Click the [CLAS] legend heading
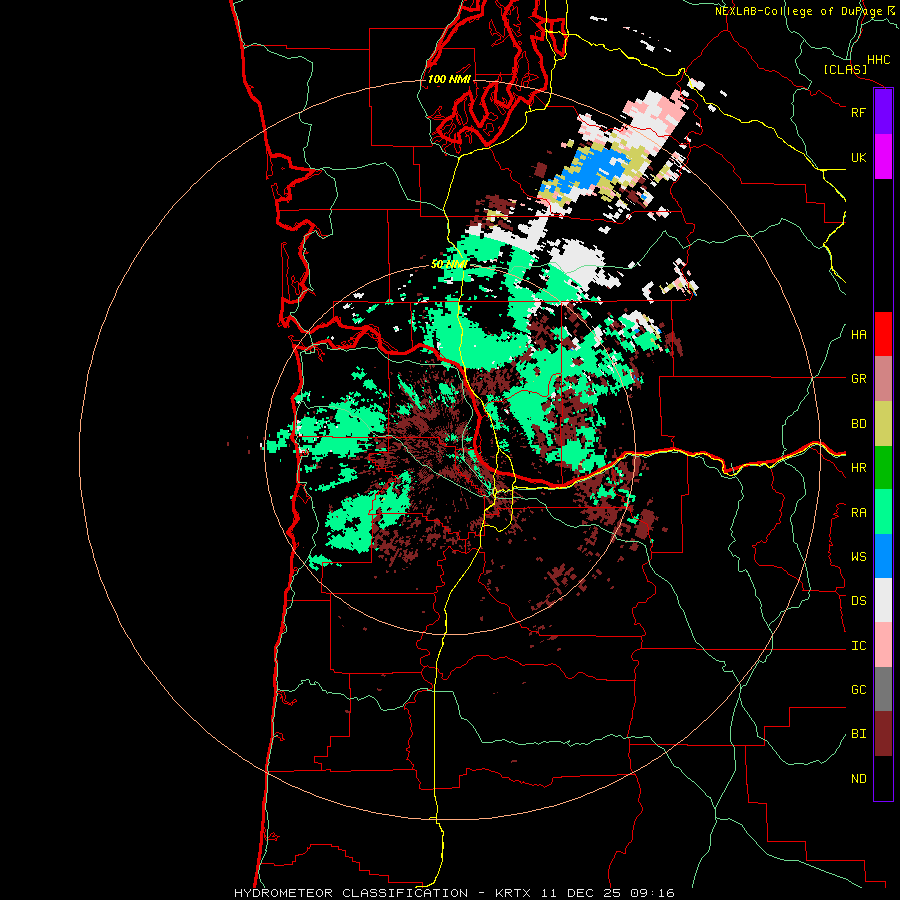This screenshot has width=900, height=900. [845, 69]
